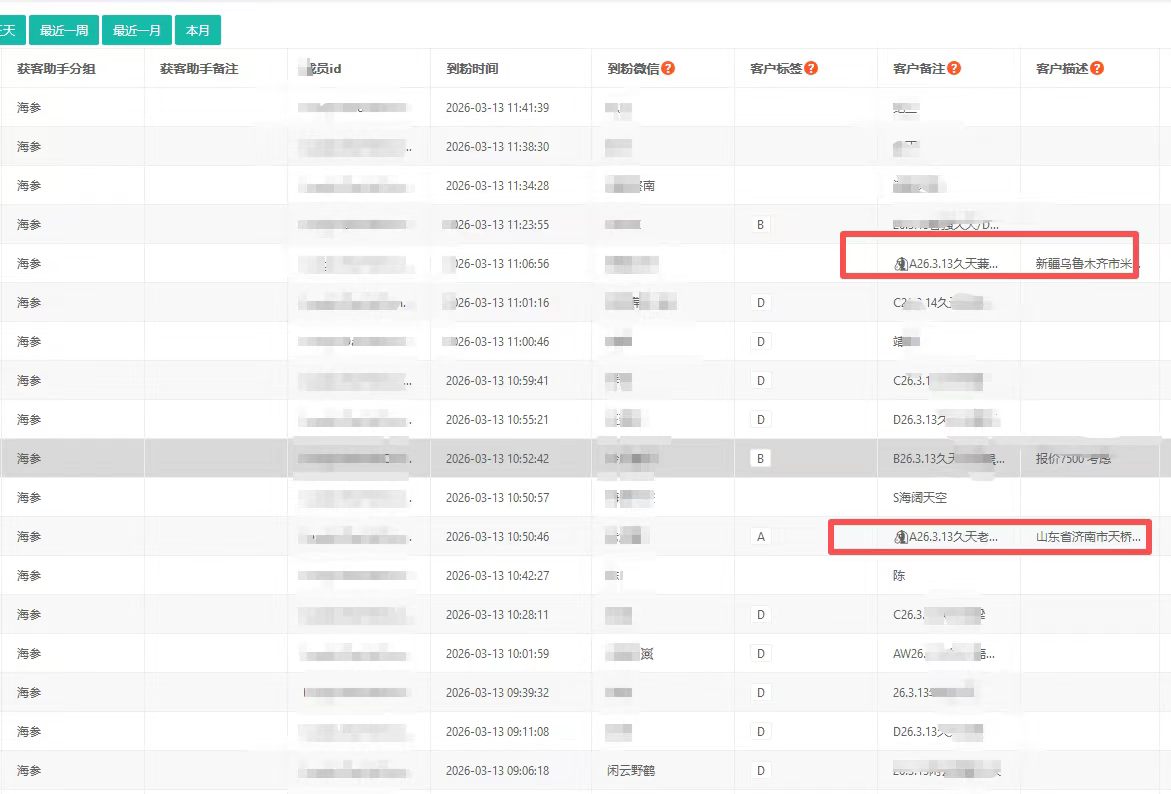
Task: Click the avatar icon in the 11:06:56 row remark
Action: pyautogui.click(x=900, y=264)
